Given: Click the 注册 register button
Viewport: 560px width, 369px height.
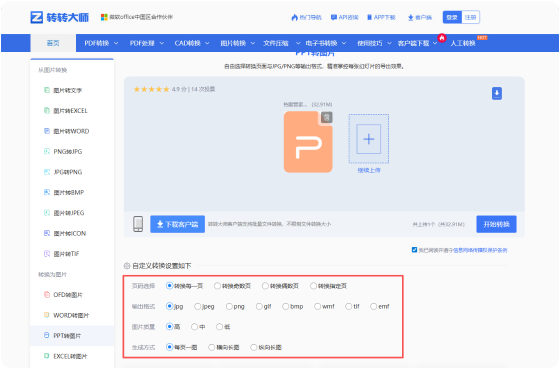Looking at the screenshot, I should point(470,17).
